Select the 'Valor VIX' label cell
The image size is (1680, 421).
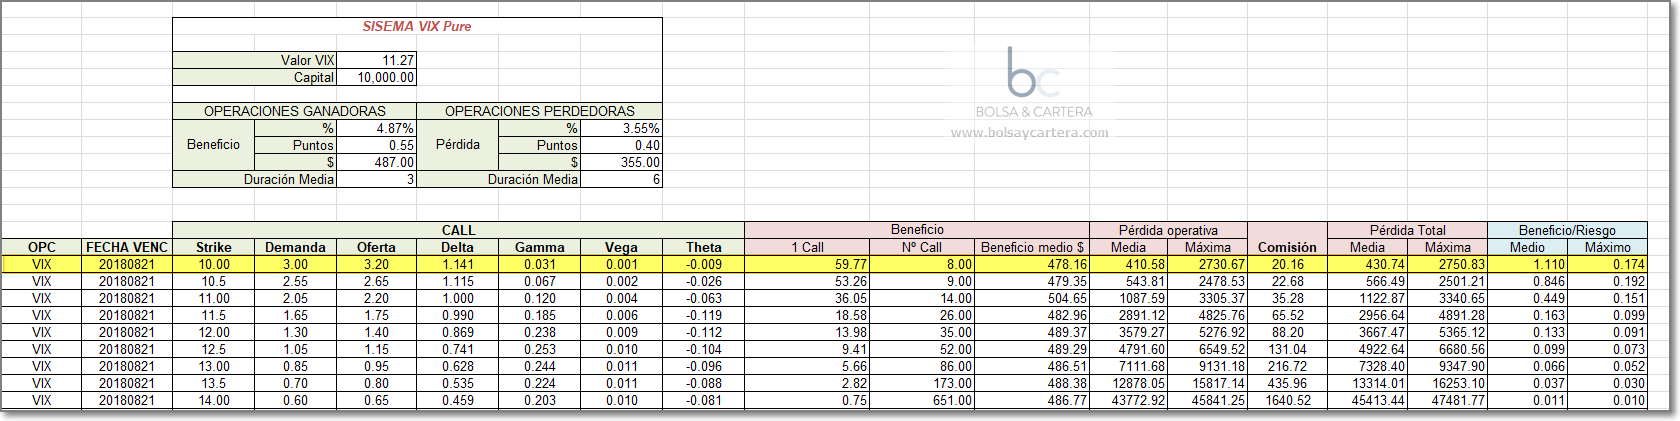point(255,60)
